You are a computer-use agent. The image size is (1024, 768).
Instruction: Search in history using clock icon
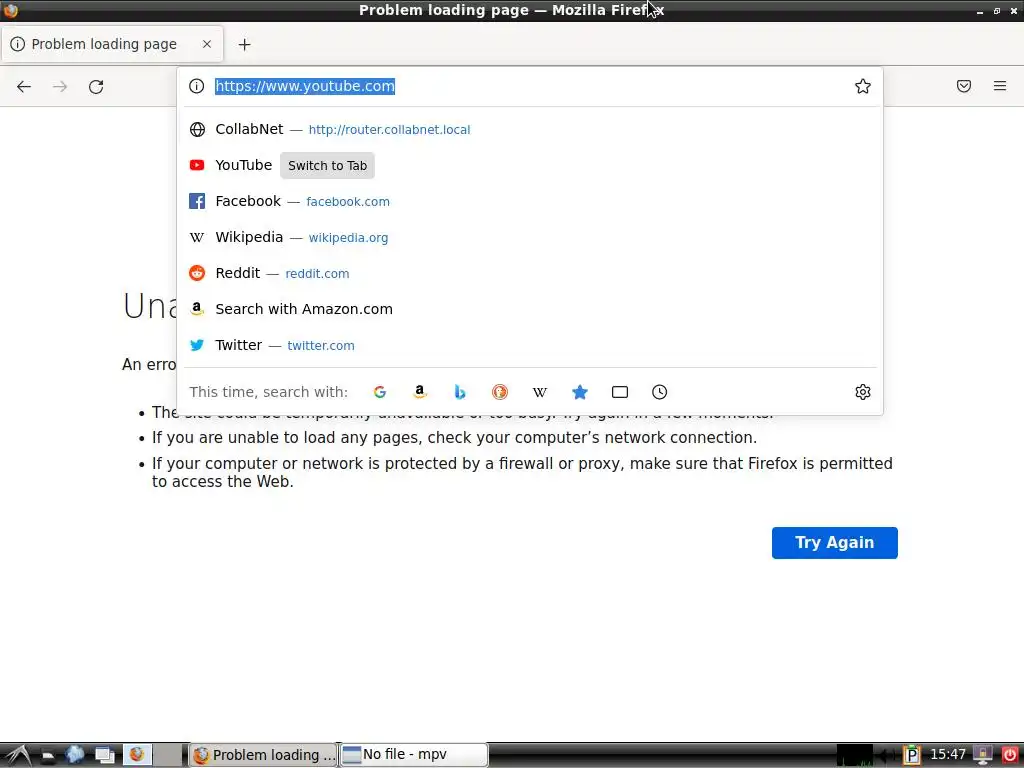[x=660, y=392]
